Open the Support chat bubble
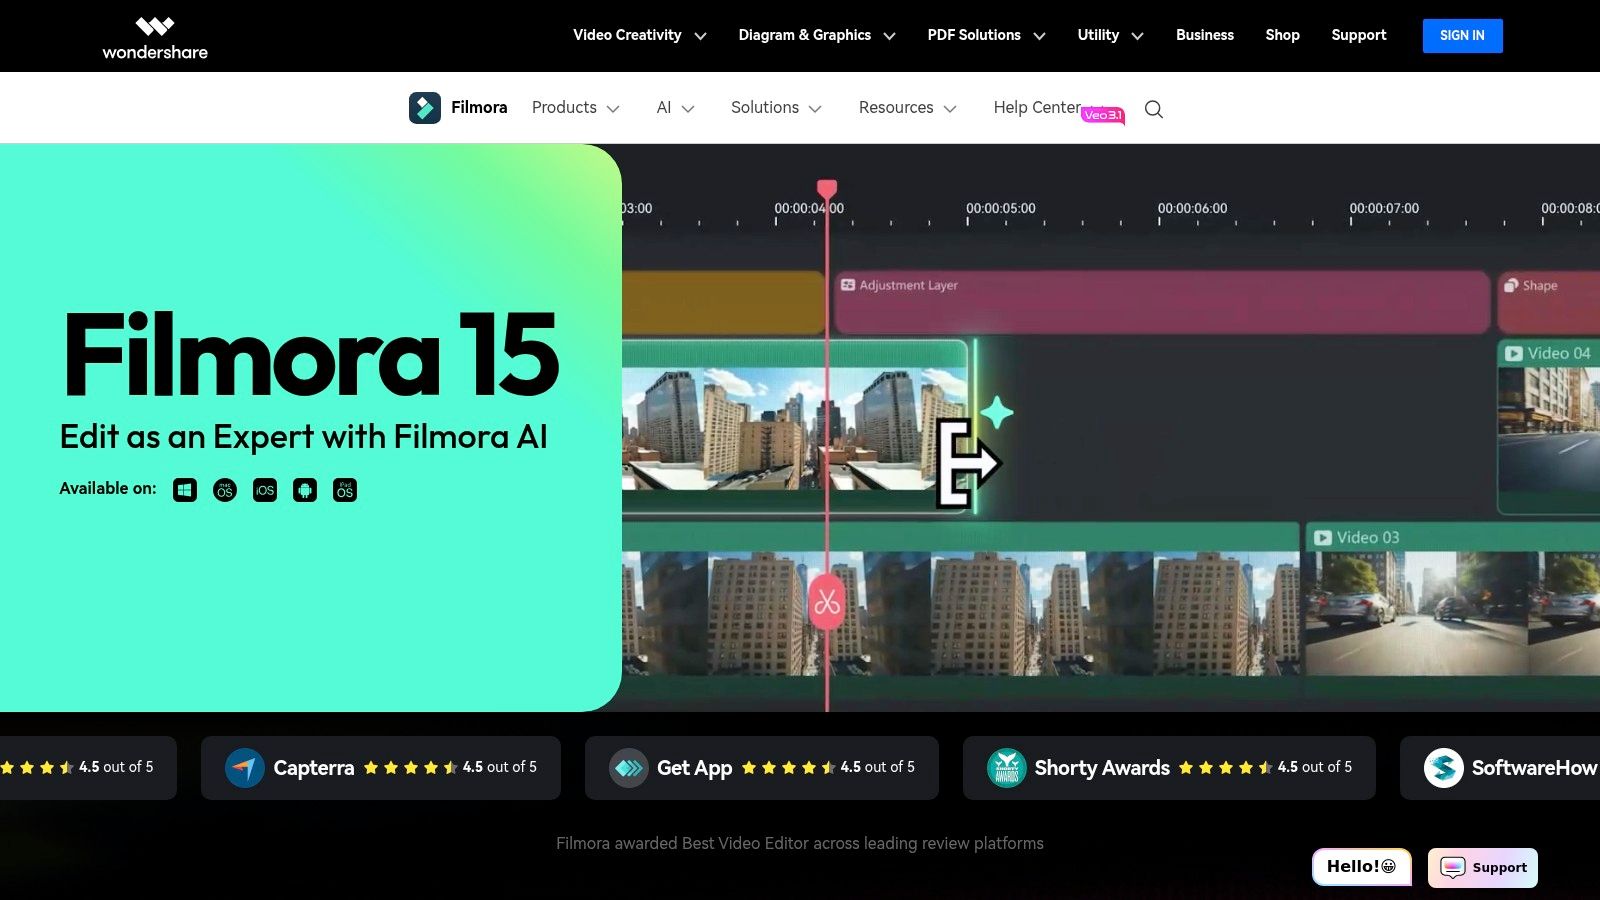This screenshot has height=900, width=1600. (1482, 867)
